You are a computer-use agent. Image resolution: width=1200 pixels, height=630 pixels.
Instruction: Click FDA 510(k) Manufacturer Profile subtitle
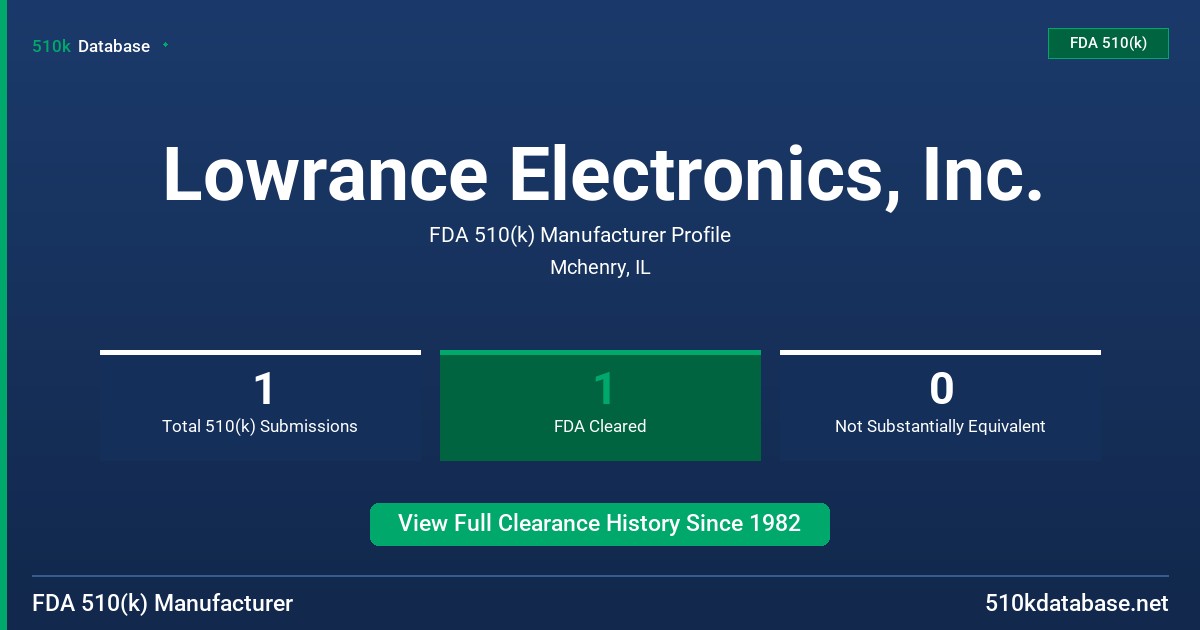click(580, 235)
